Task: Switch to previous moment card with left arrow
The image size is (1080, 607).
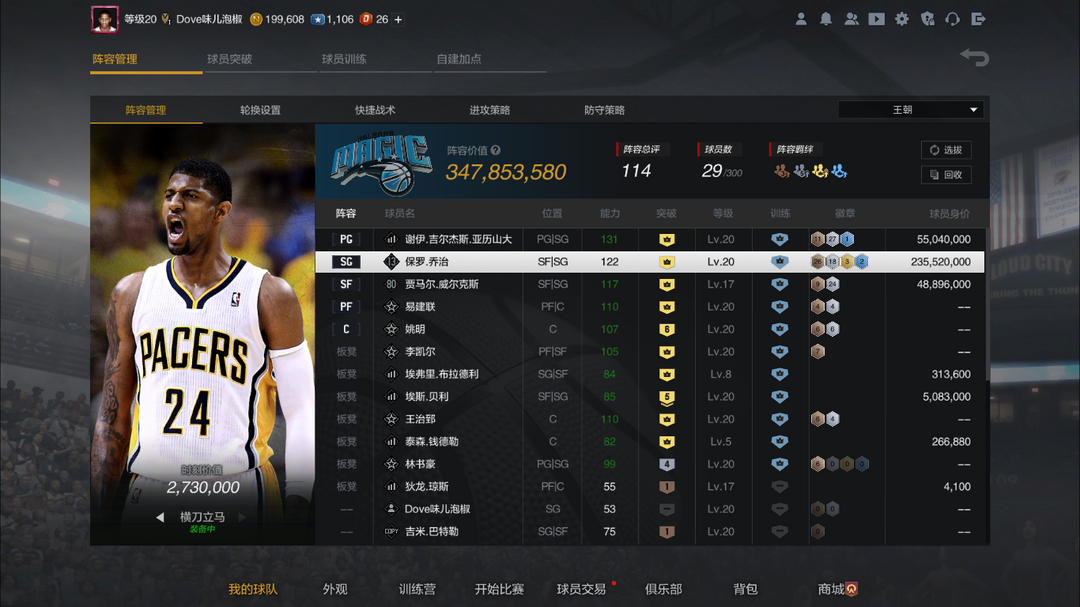Action: click(160, 518)
